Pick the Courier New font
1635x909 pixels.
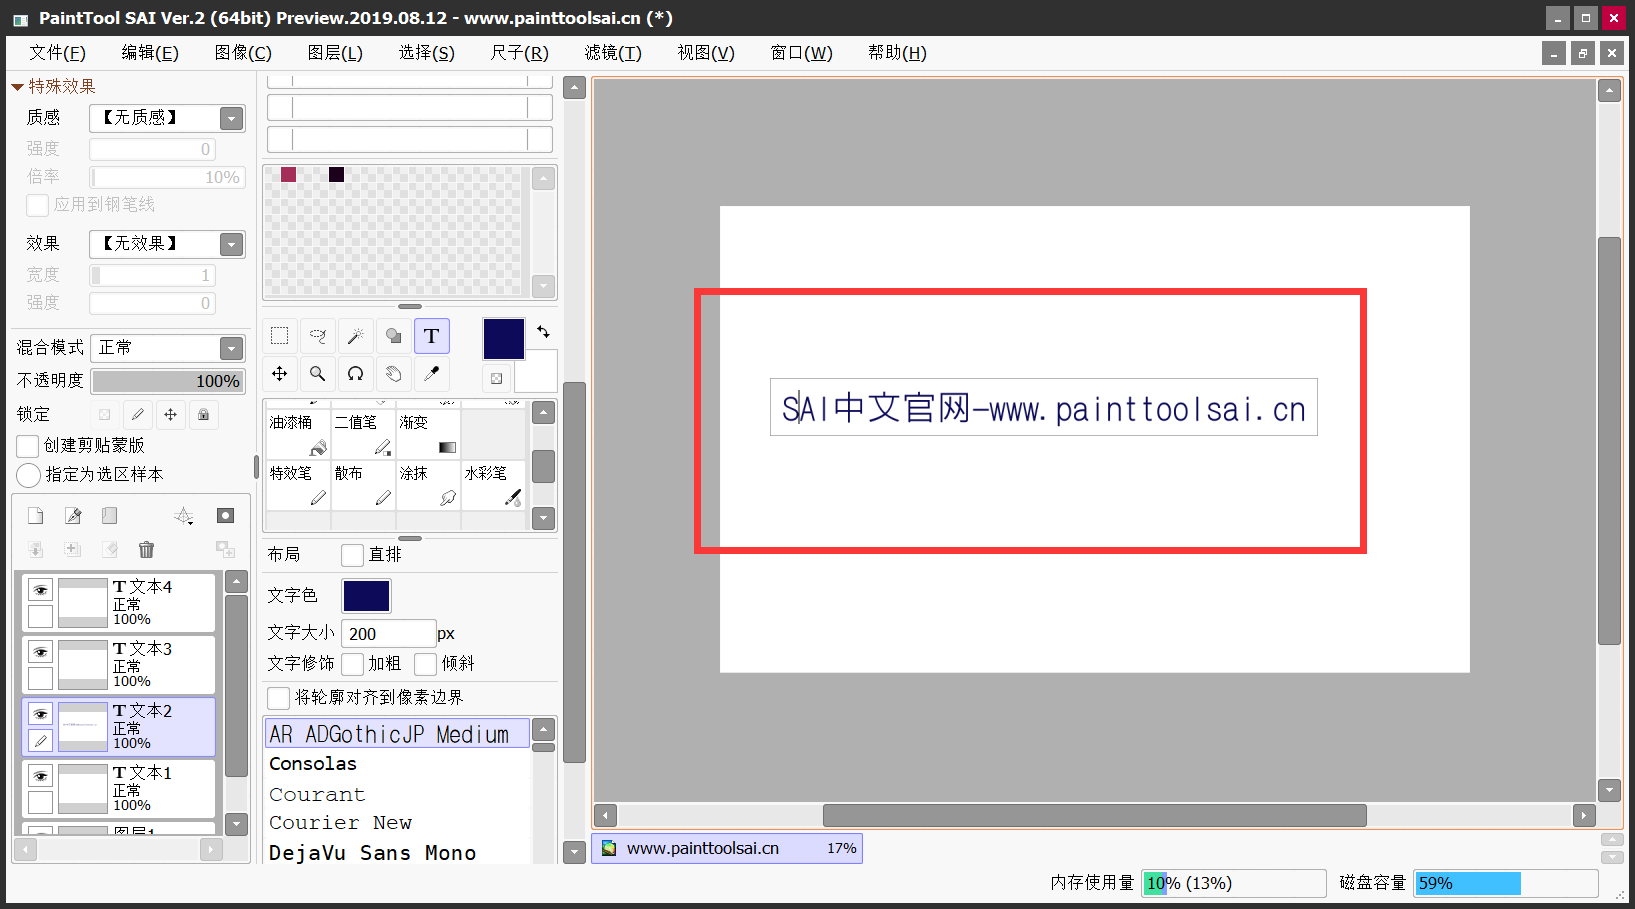point(397,822)
